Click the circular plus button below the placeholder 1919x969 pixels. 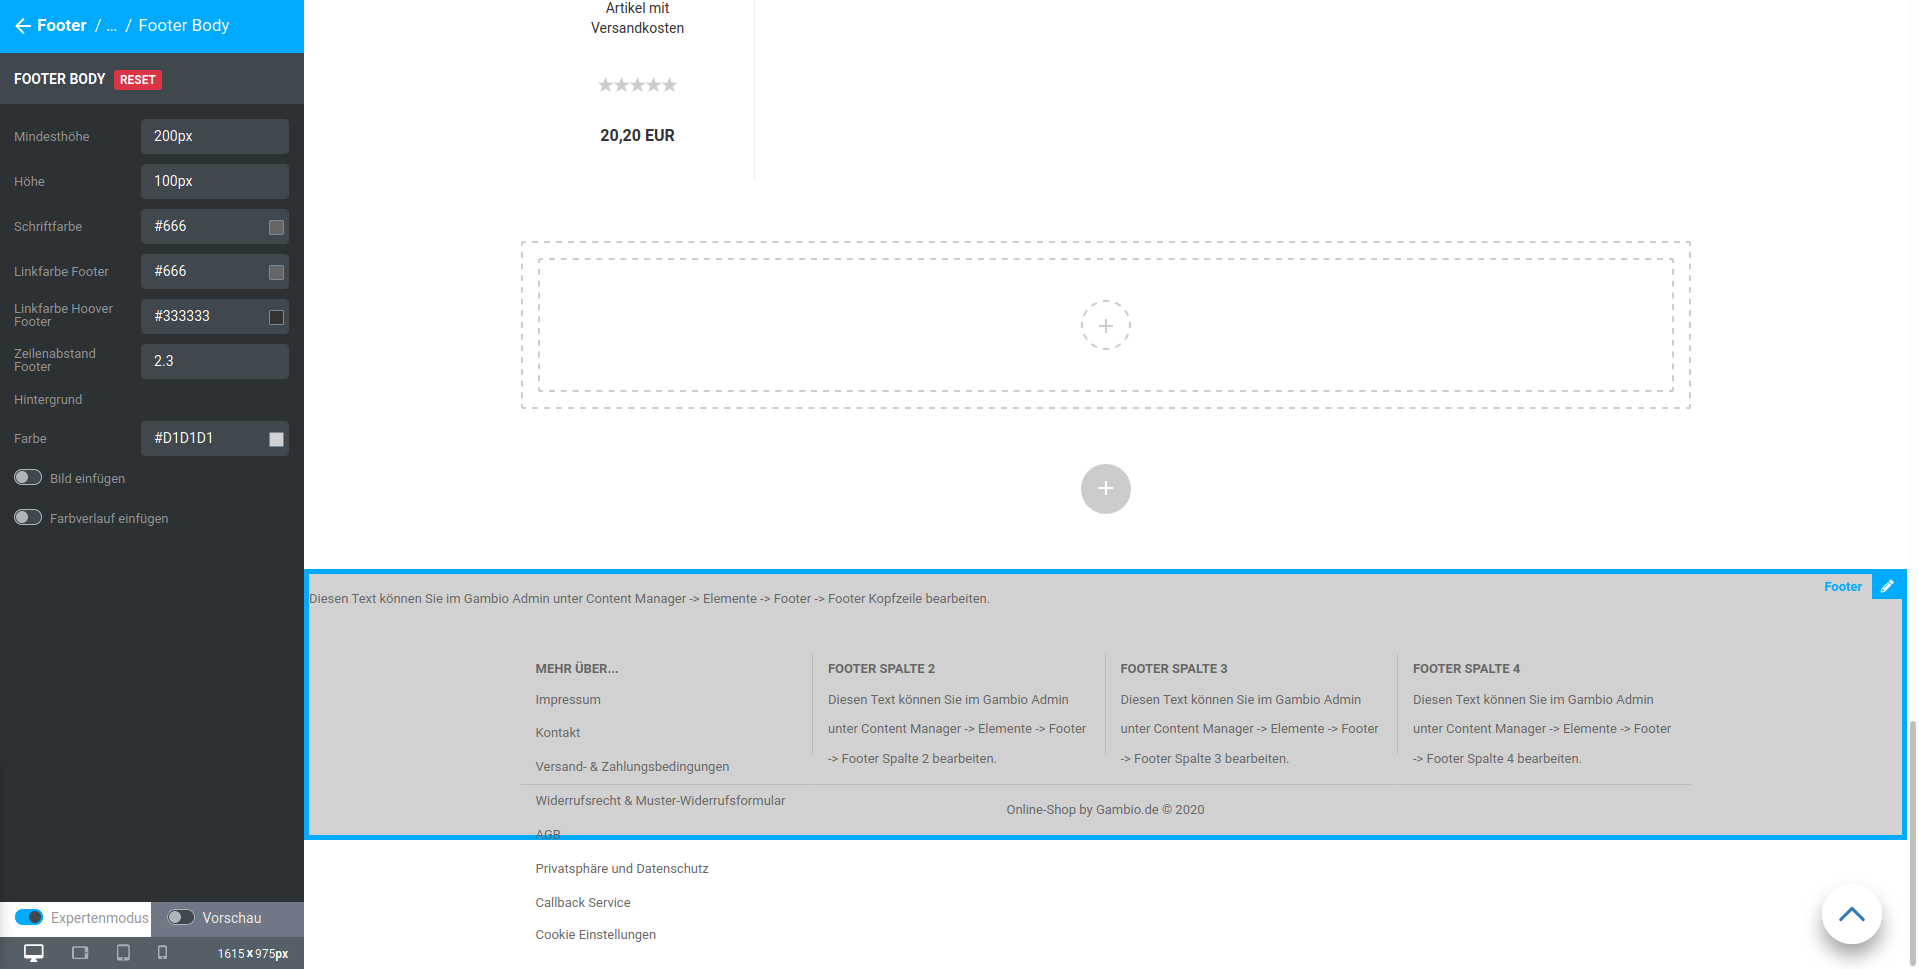[1105, 489]
